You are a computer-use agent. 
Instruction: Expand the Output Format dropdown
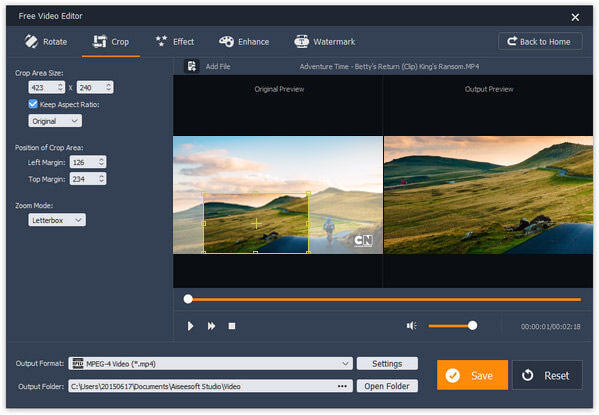pos(210,364)
